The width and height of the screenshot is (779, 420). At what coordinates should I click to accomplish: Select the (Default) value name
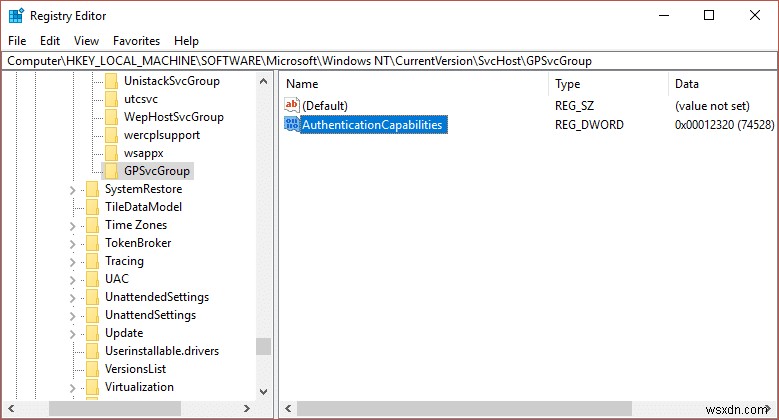325,105
